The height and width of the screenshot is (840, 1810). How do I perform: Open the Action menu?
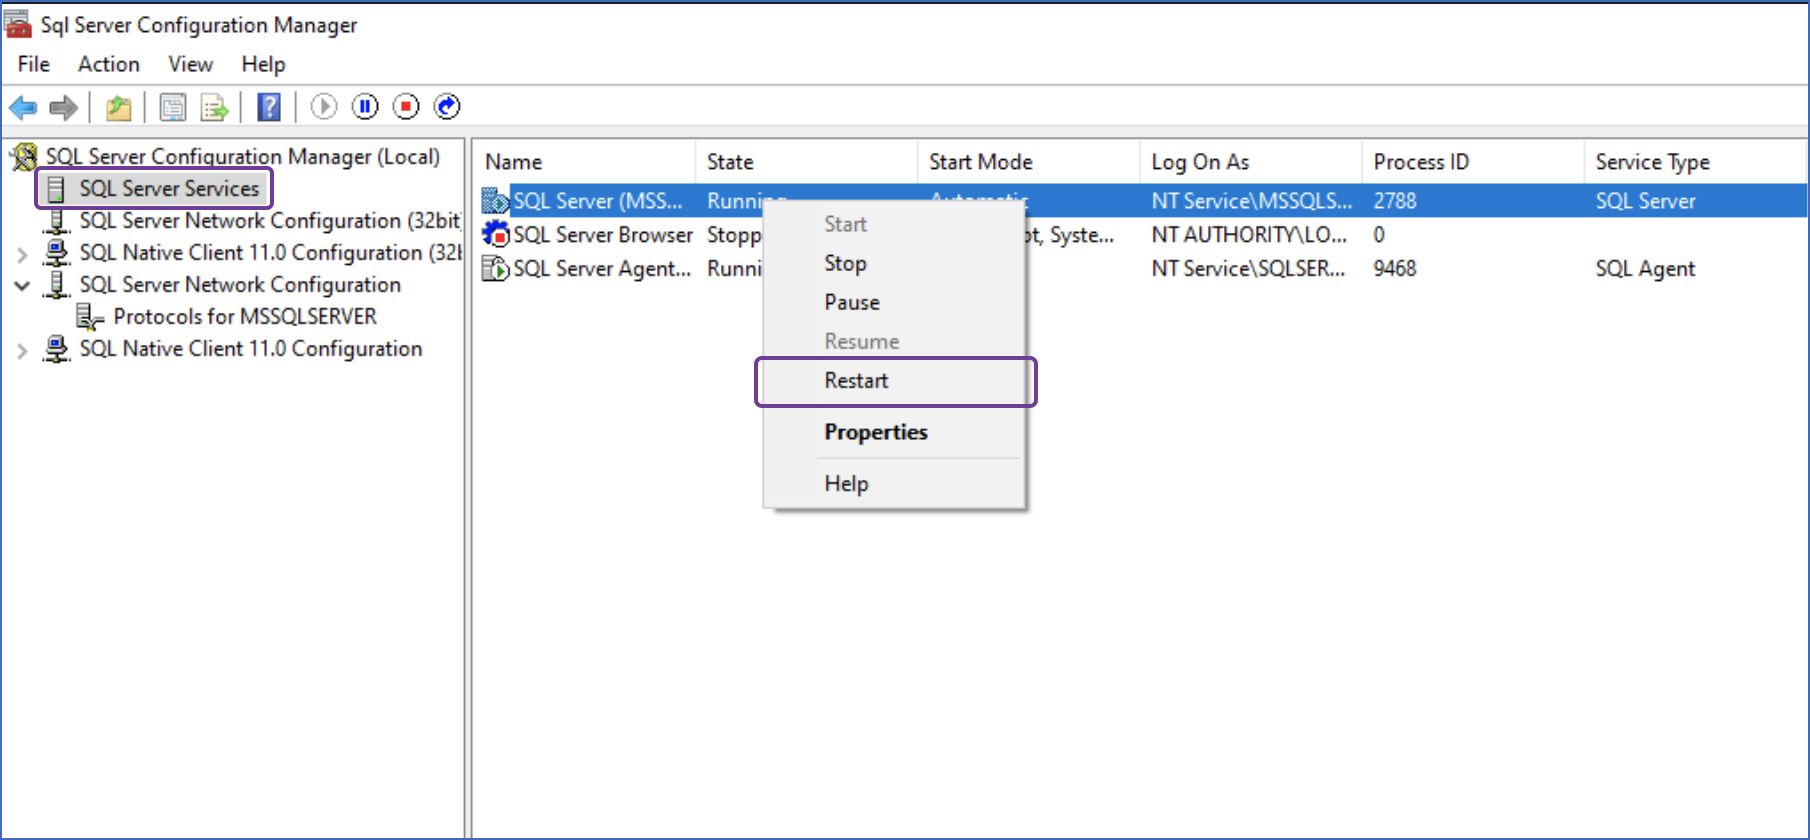pos(109,64)
